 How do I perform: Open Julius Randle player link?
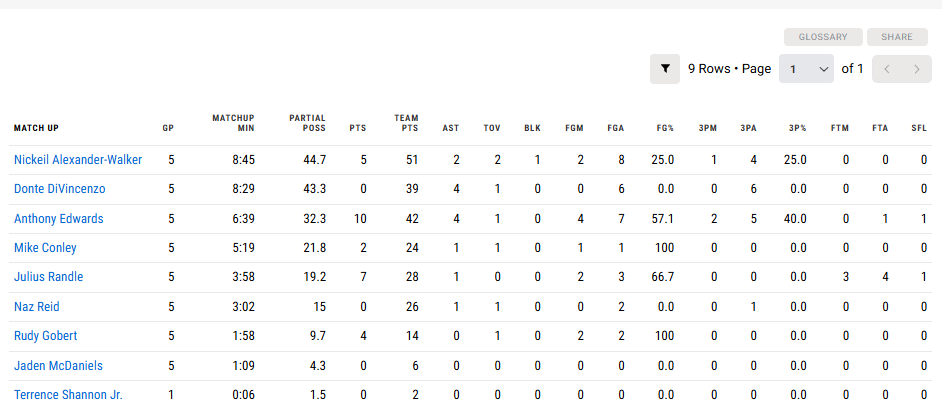coord(49,277)
